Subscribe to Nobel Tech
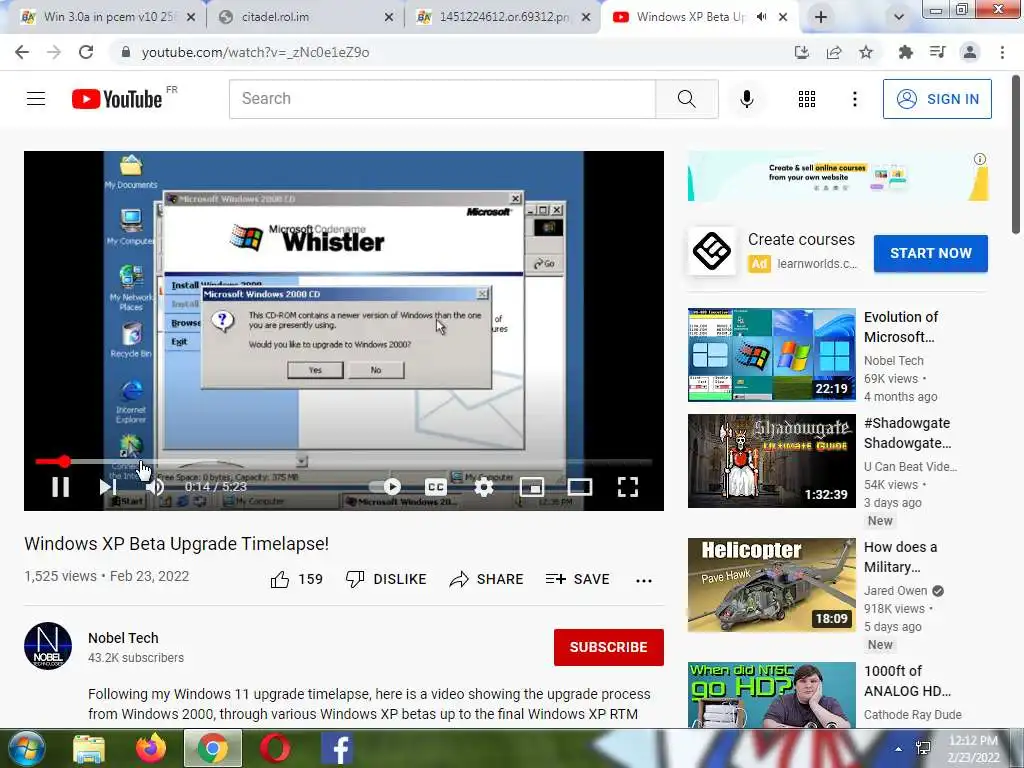The image size is (1024, 768). [x=609, y=647]
